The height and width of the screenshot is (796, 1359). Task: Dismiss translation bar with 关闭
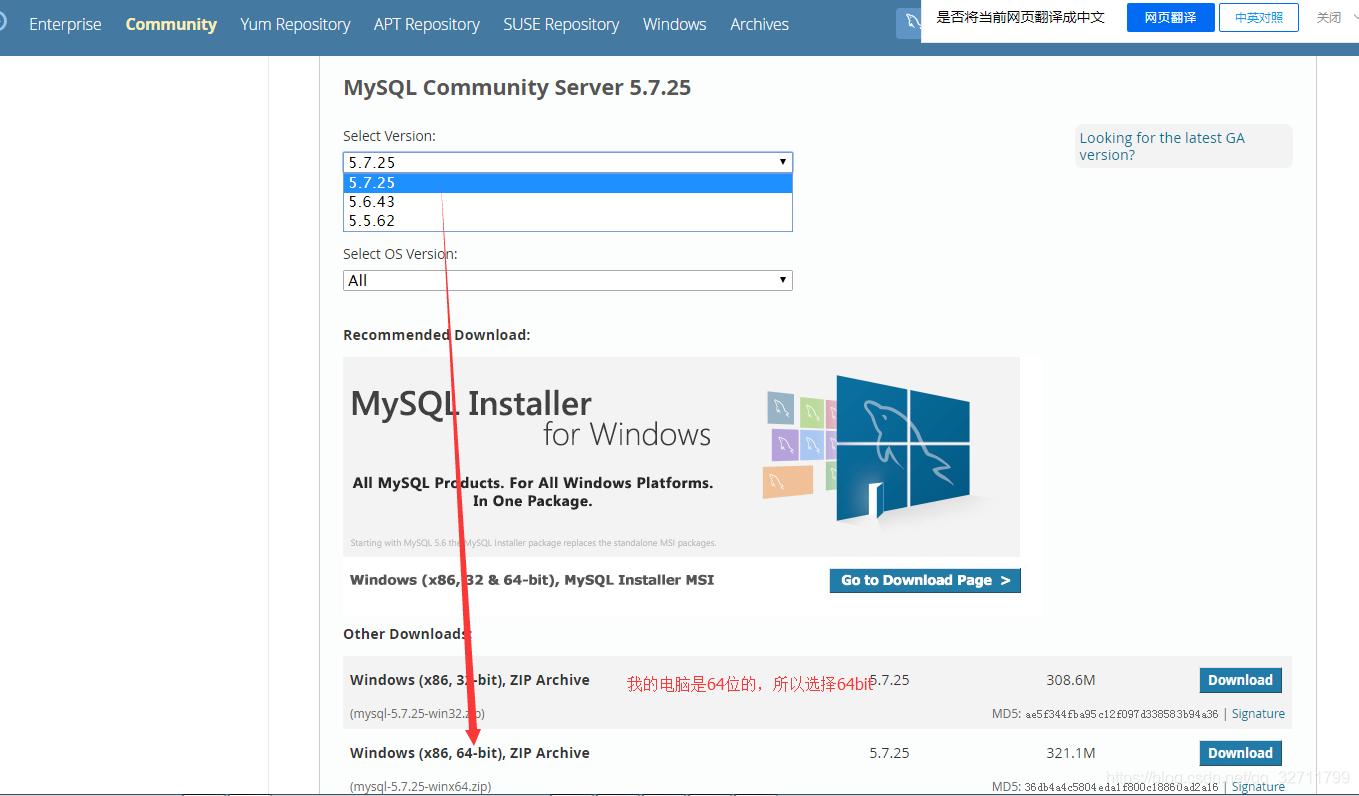(x=1329, y=17)
